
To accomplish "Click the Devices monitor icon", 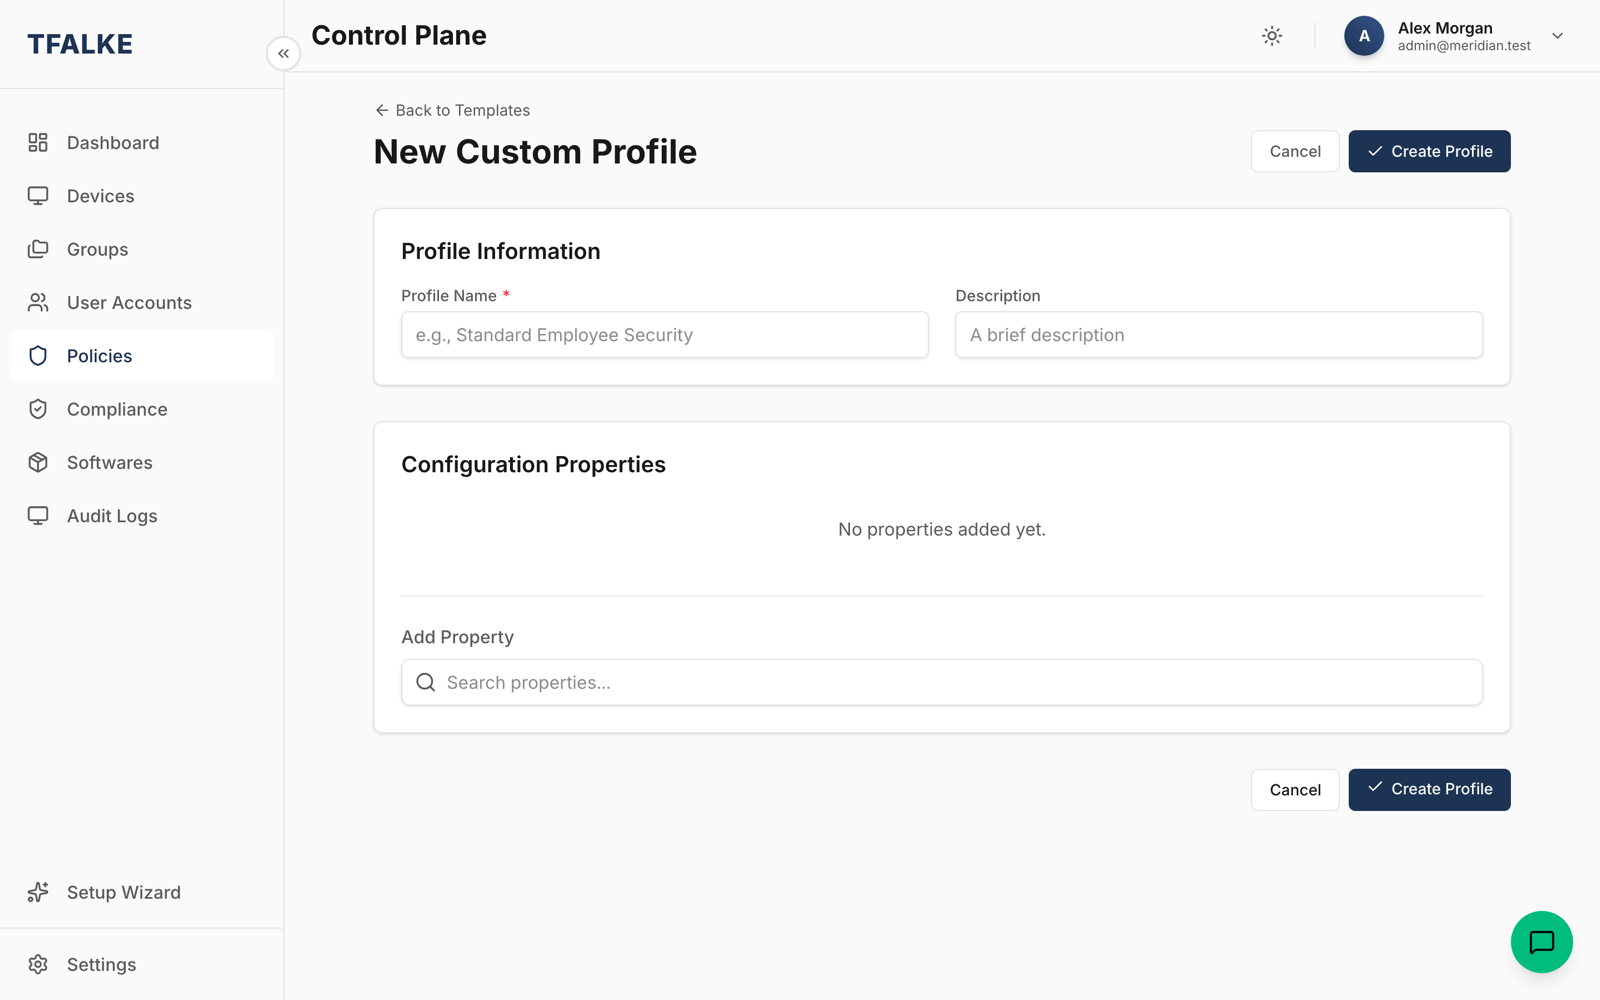I will [x=38, y=196].
